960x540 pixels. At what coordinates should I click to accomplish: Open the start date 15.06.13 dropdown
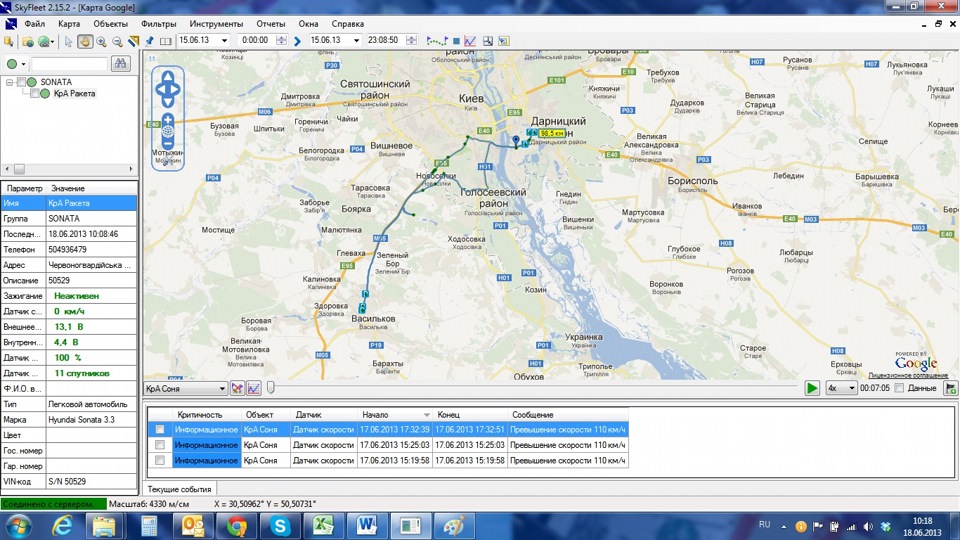[224, 40]
